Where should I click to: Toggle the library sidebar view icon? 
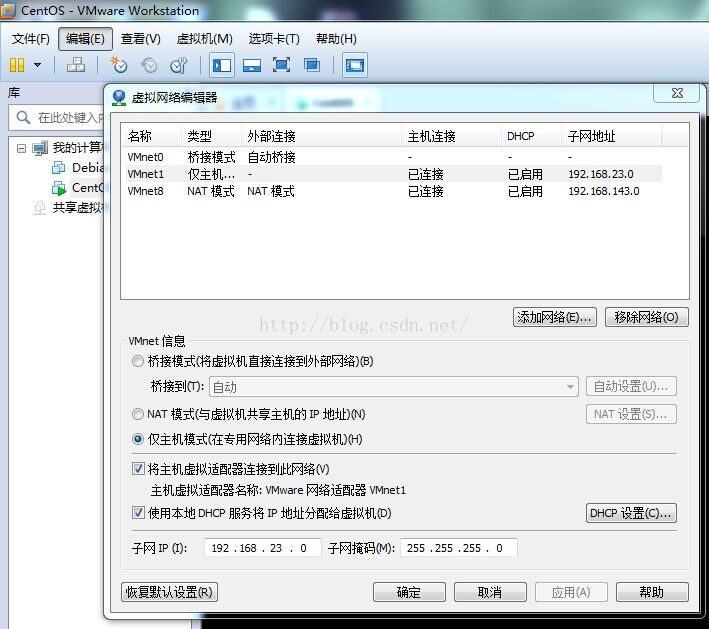[x=222, y=65]
